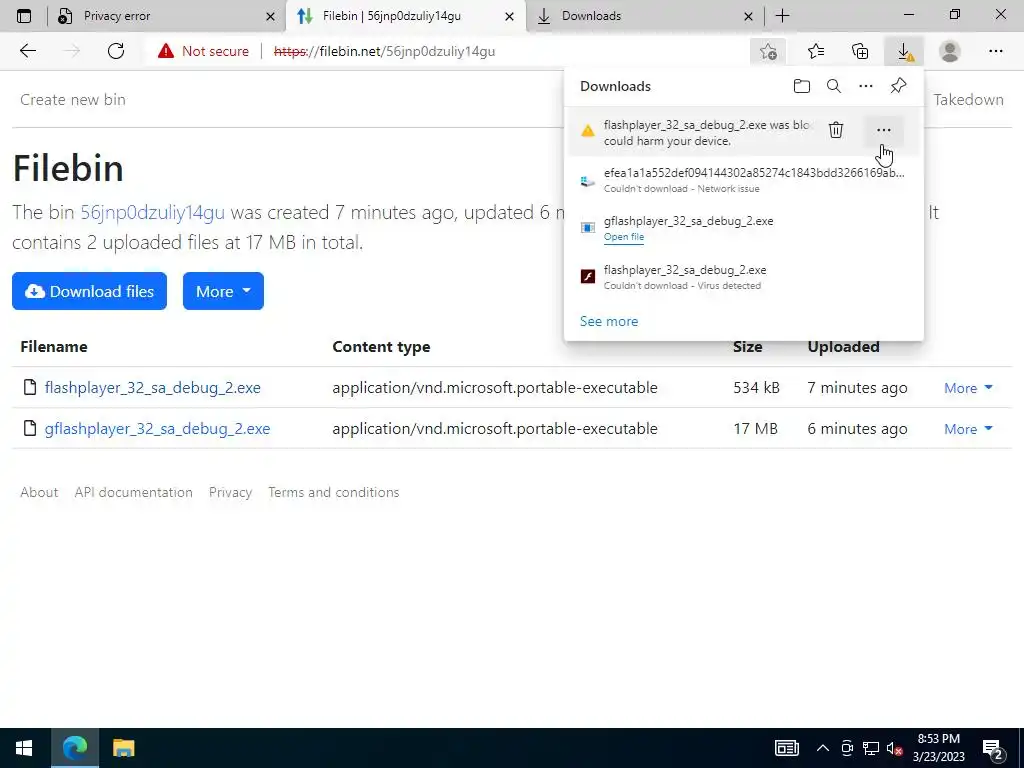Open Edge Settings and more menu

click(x=995, y=51)
